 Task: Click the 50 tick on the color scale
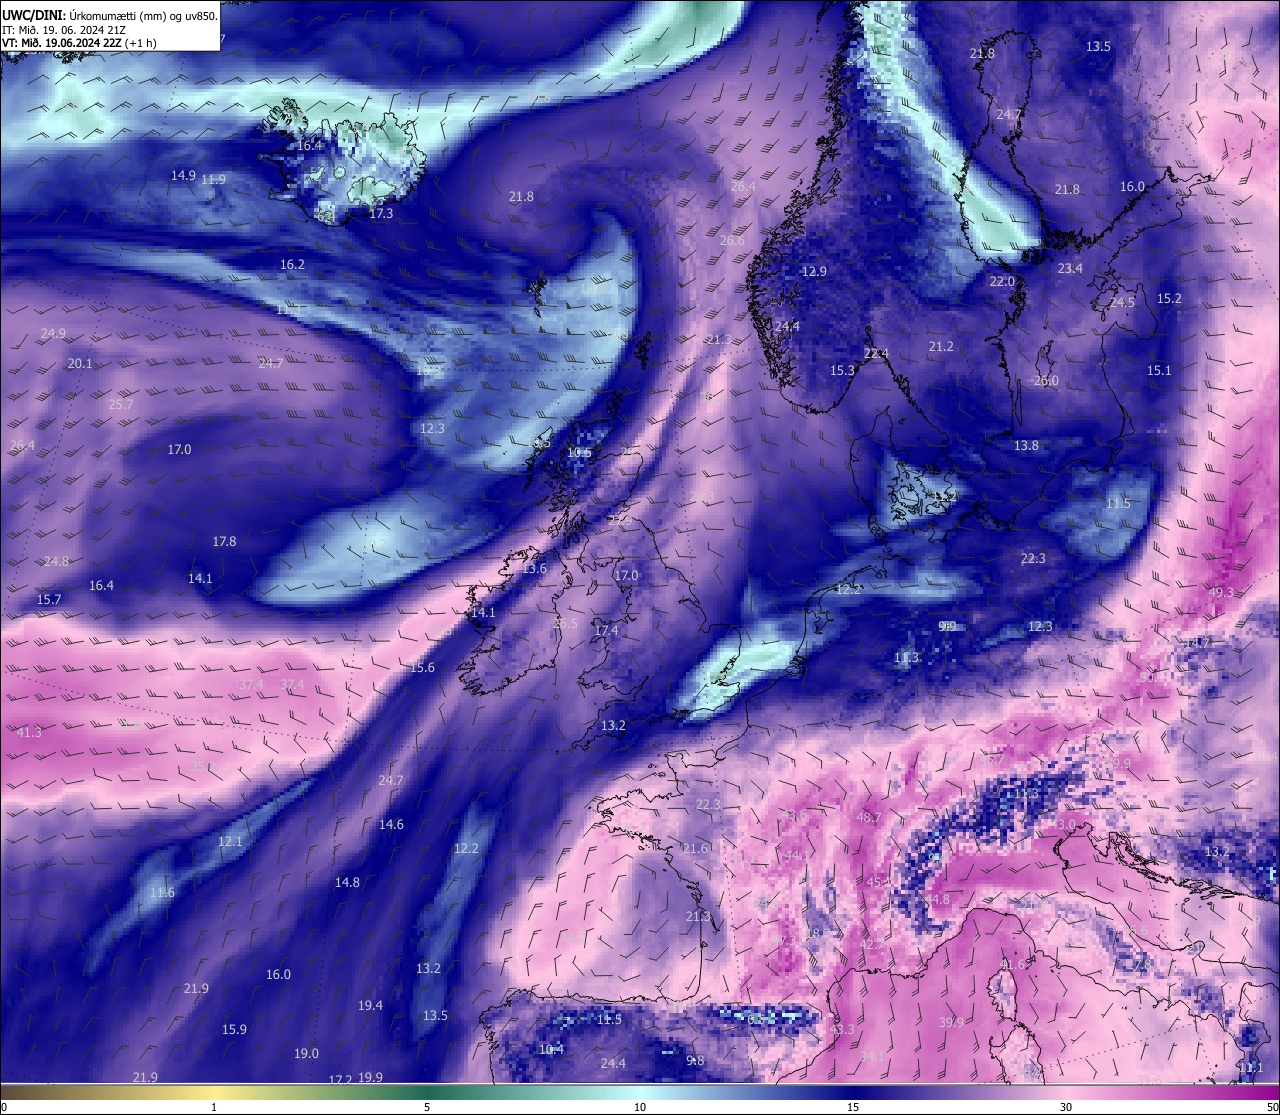(1272, 1107)
